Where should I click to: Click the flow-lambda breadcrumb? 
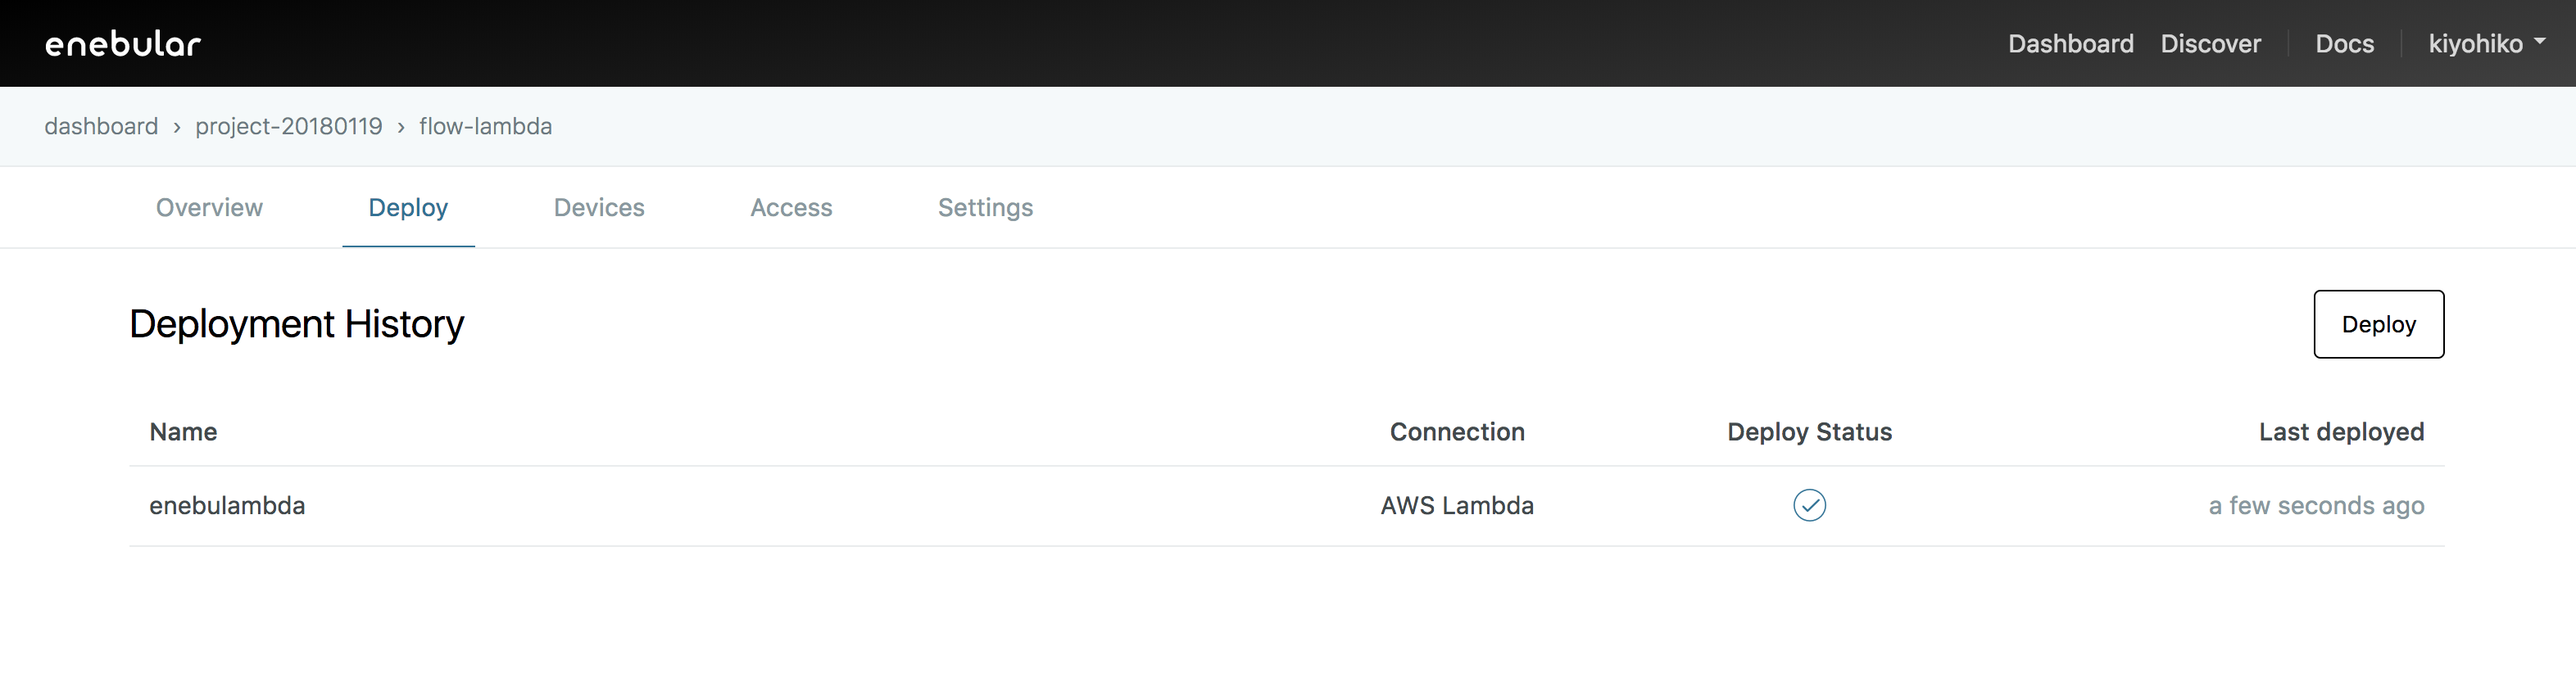(x=485, y=126)
